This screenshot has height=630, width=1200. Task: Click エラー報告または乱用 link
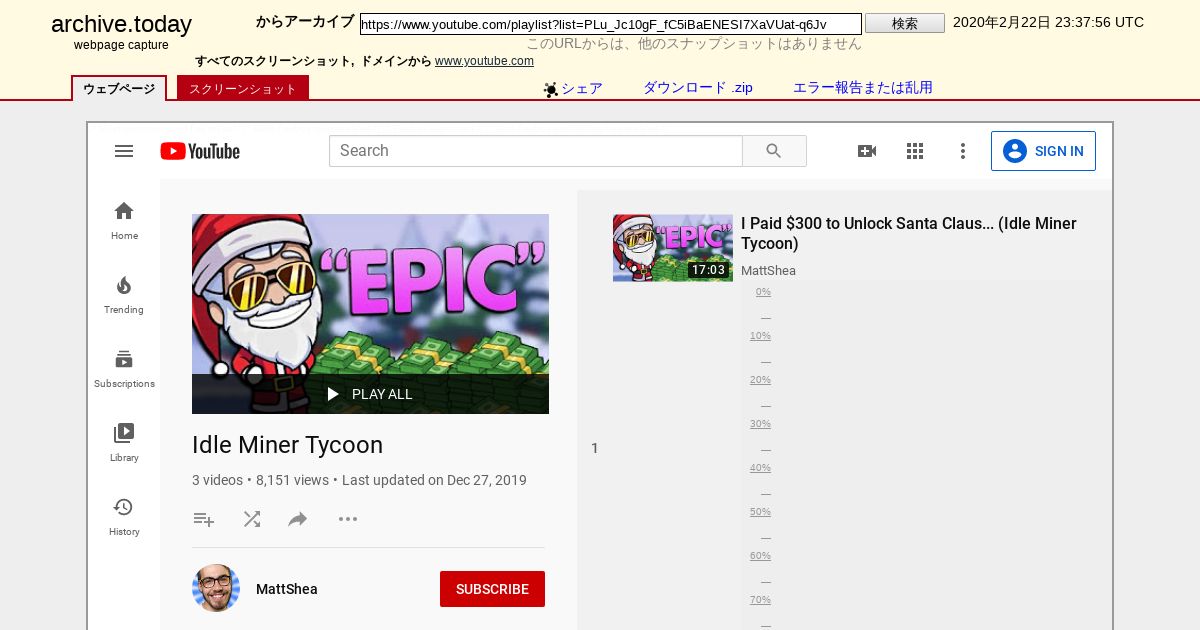point(863,88)
